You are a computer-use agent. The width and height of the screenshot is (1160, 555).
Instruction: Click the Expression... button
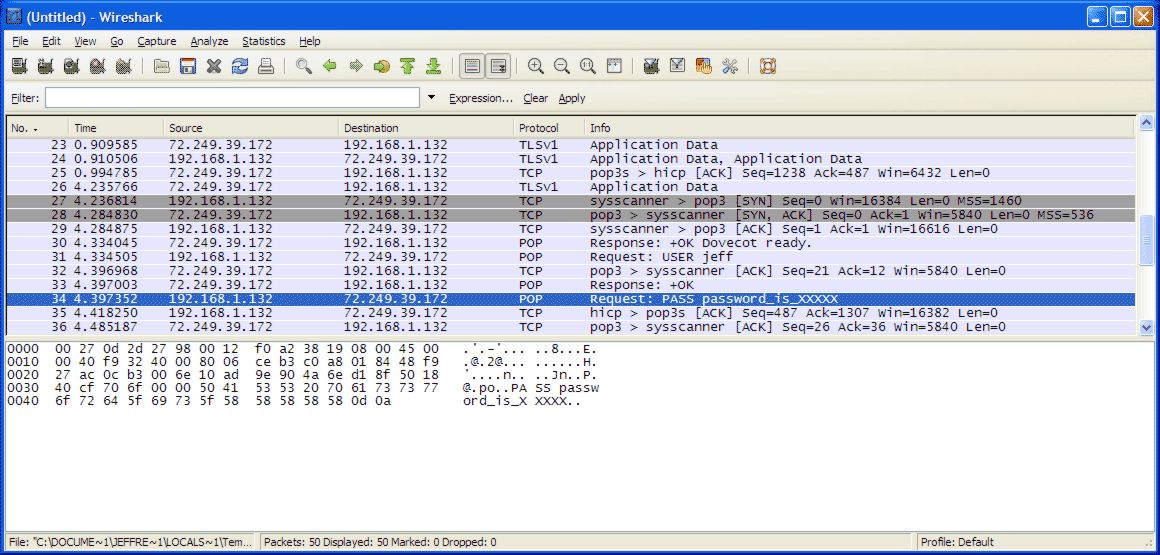481,98
